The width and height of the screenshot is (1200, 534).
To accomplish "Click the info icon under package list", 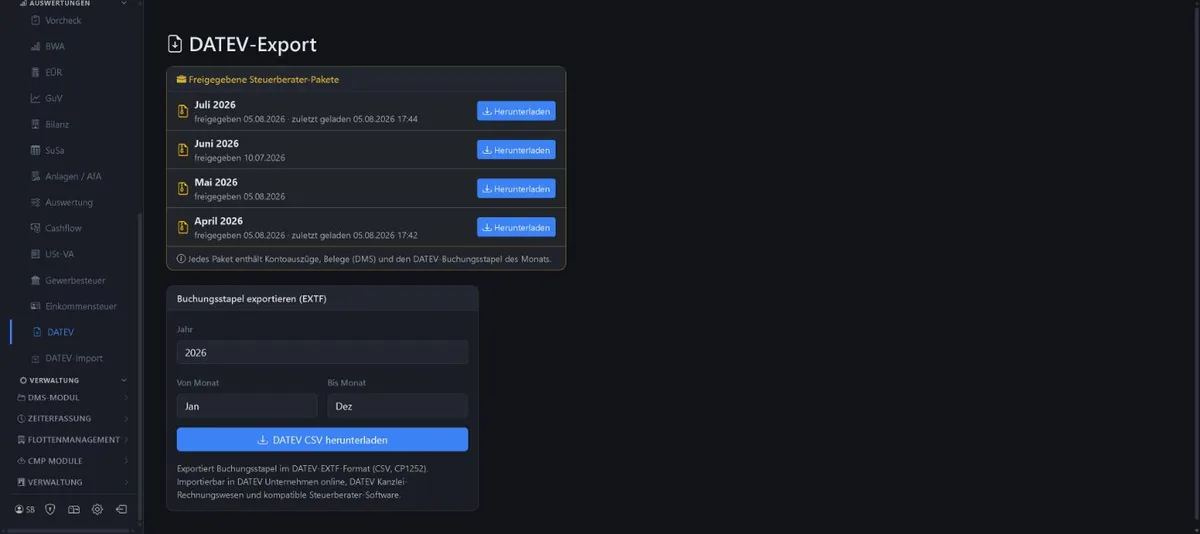I will 181,259.
